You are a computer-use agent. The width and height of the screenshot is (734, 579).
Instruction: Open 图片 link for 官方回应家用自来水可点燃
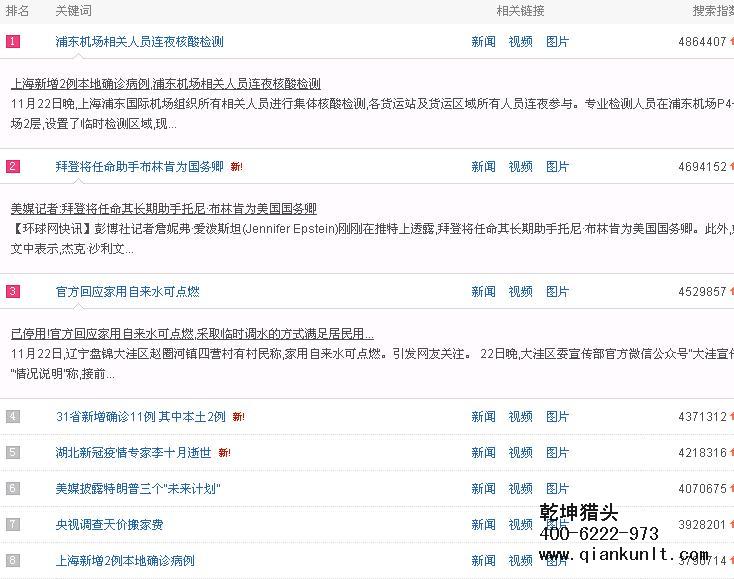[x=557, y=292]
